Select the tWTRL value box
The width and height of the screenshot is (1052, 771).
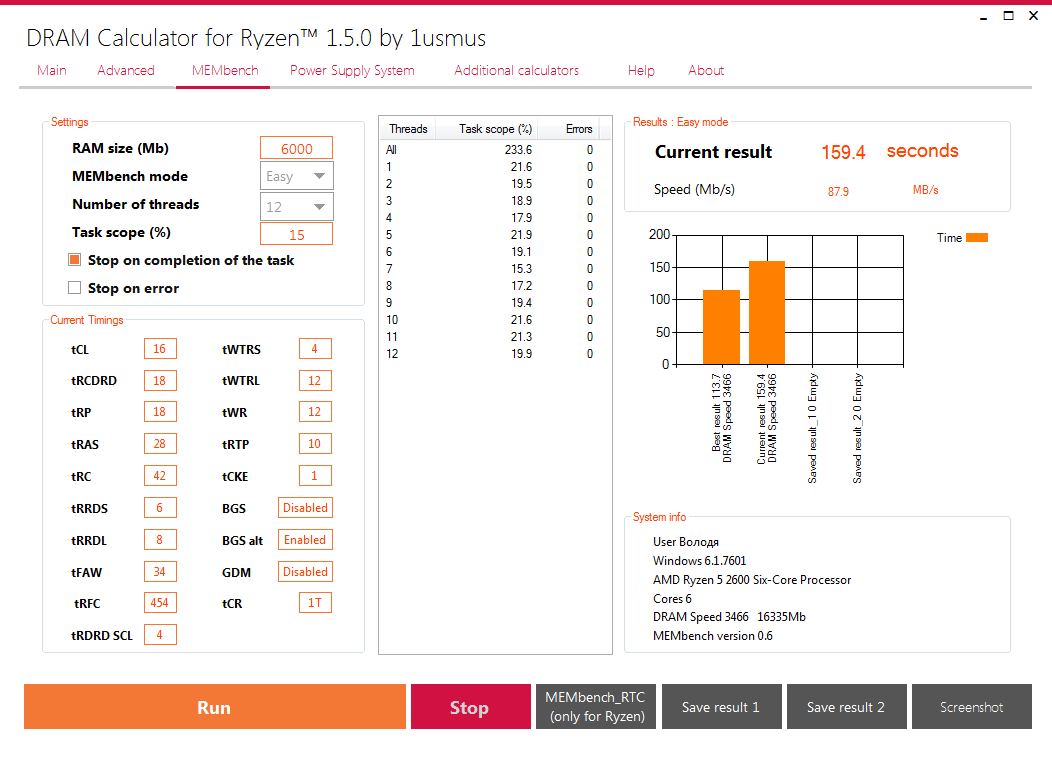(315, 380)
